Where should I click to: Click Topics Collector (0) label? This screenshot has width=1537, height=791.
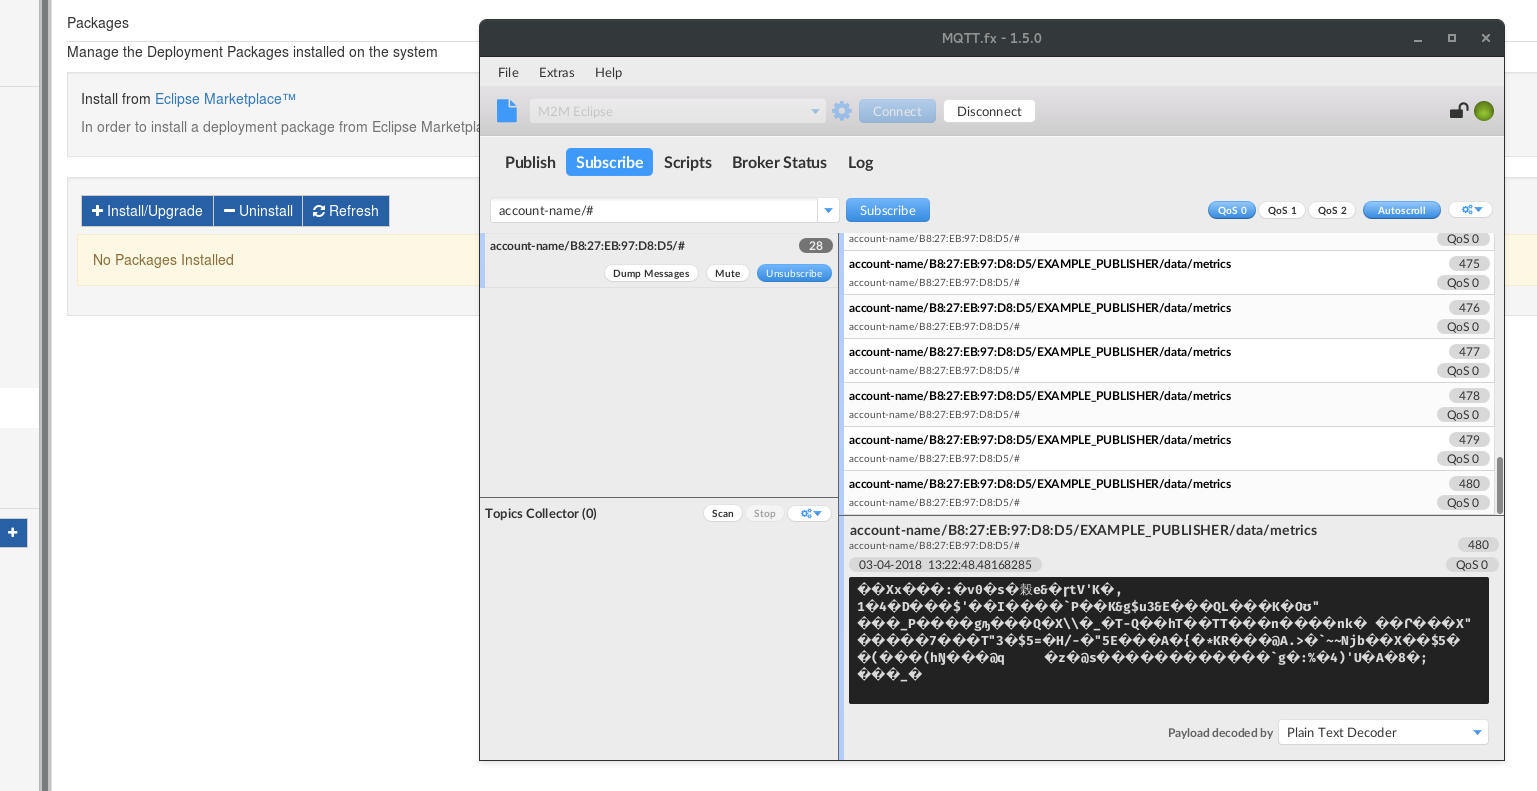[541, 513]
